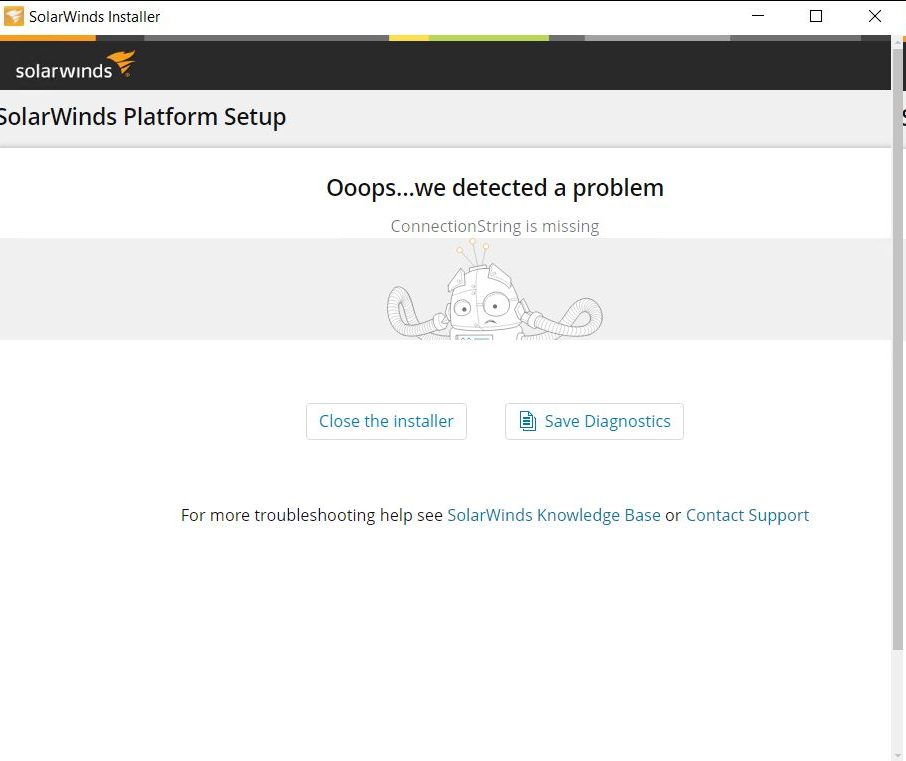Click the vertical scrollbar thumb
Image resolution: width=906 pixels, height=761 pixels.
coord(898,349)
